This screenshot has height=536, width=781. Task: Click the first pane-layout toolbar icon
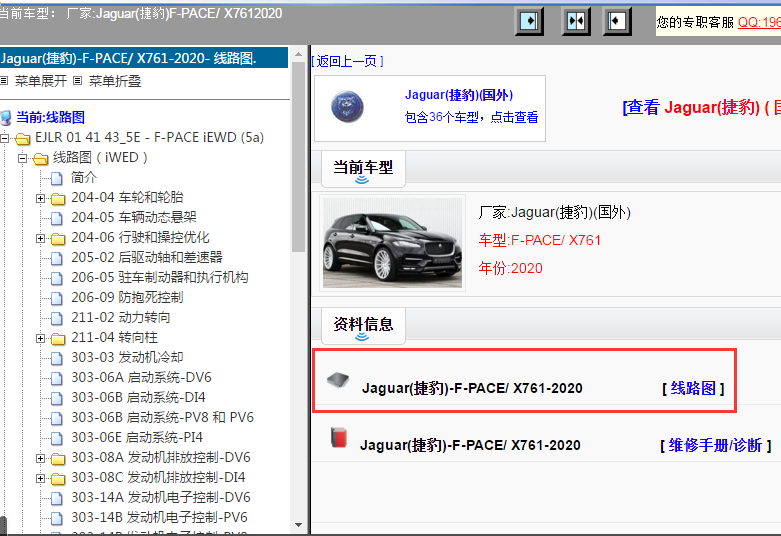coord(529,21)
